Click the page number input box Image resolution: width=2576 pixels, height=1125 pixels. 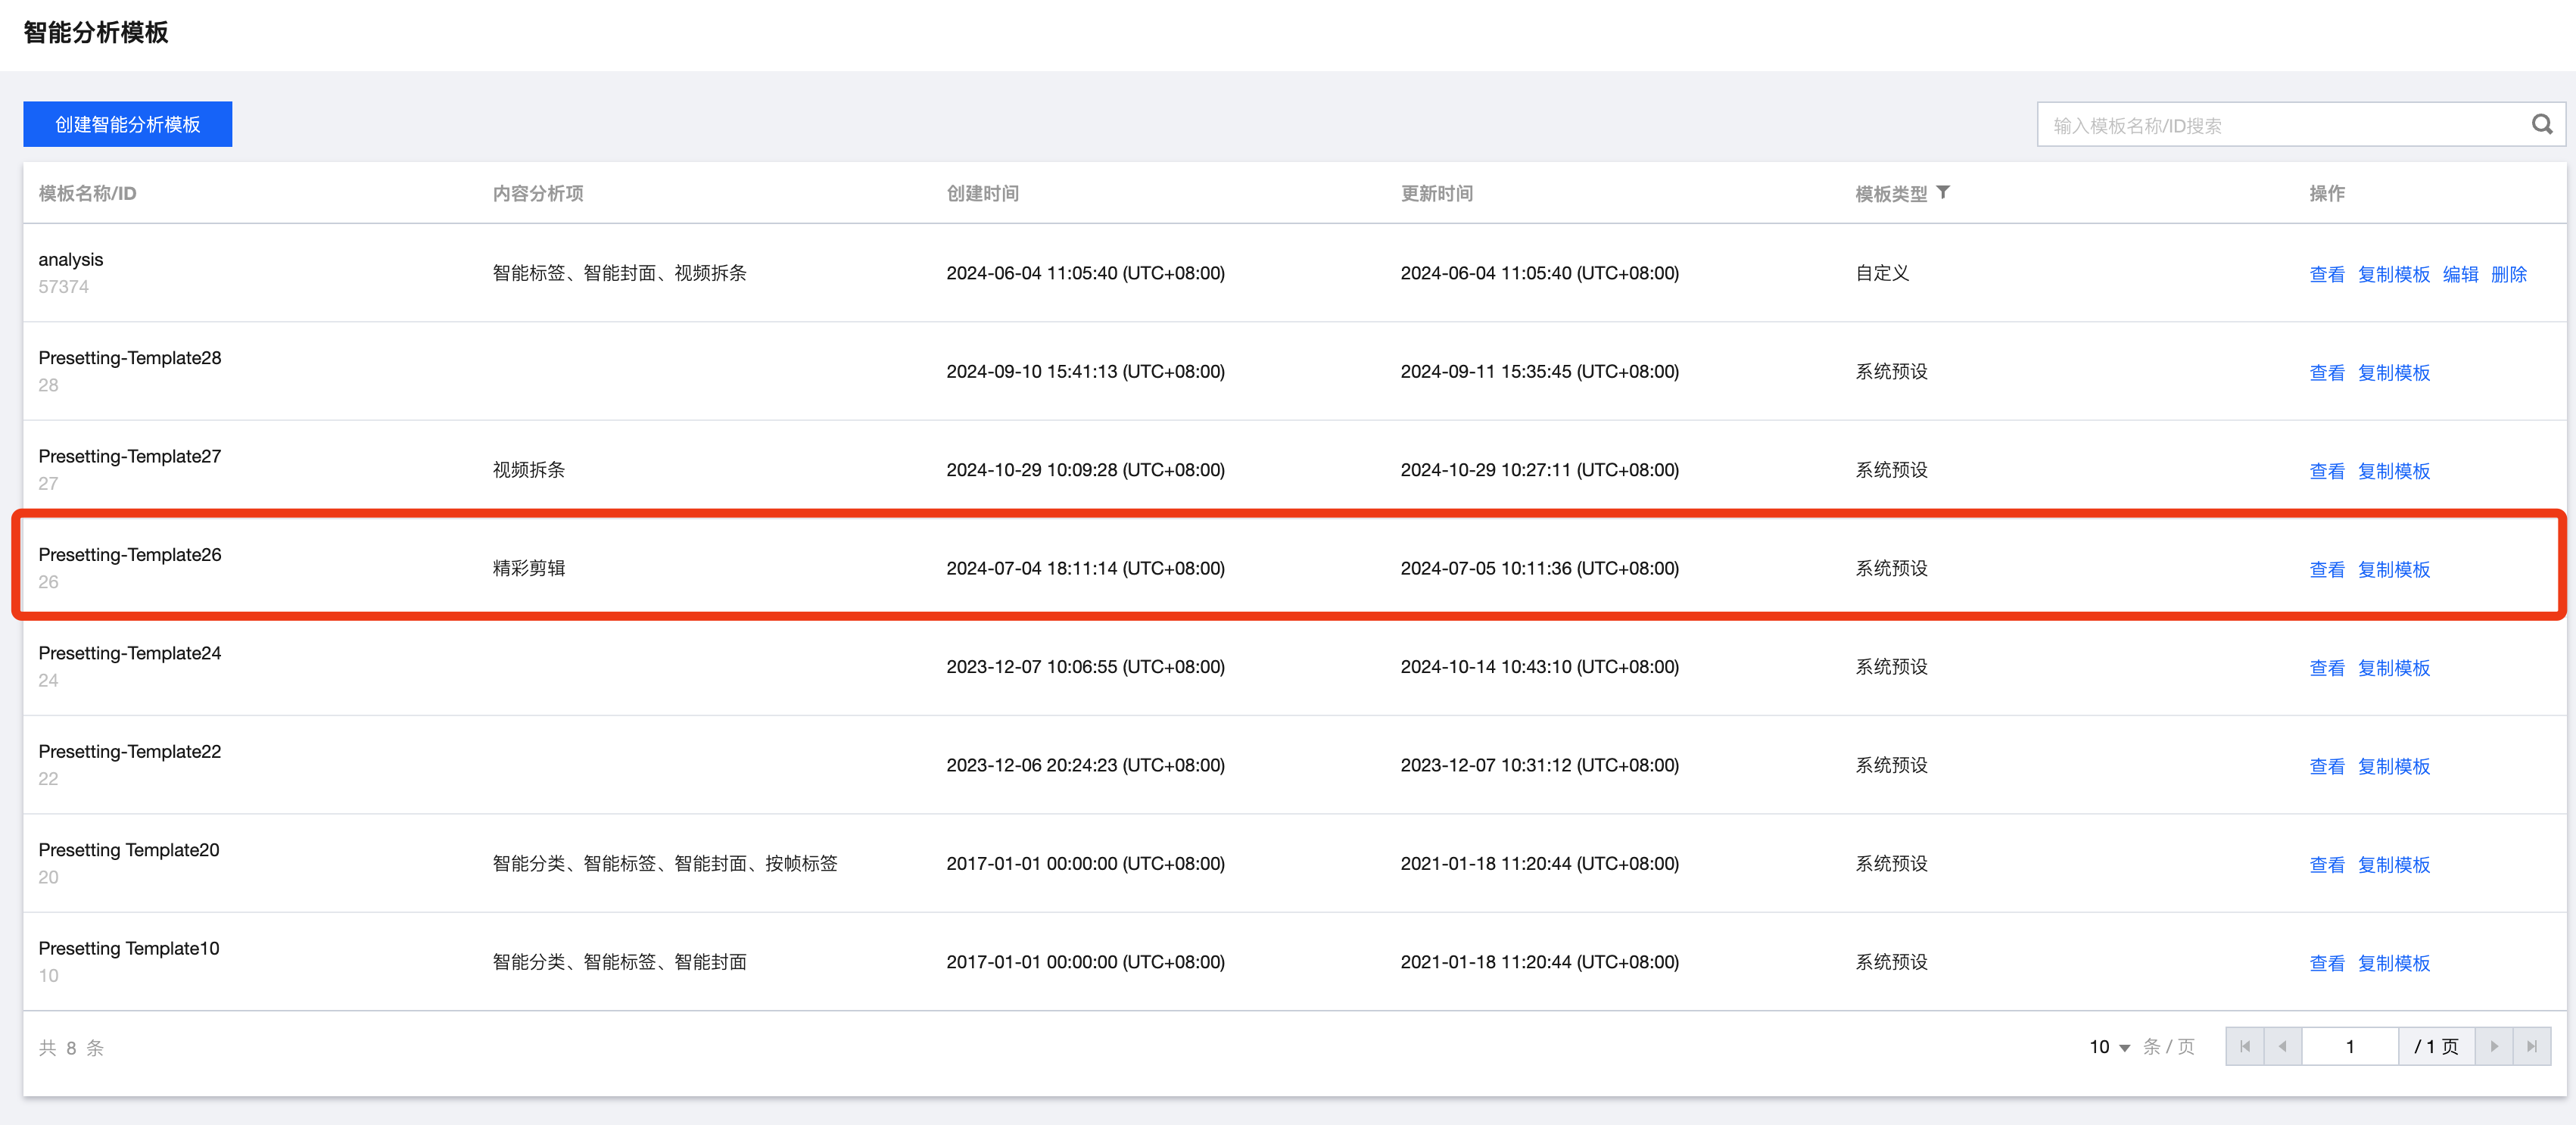2349,1046
